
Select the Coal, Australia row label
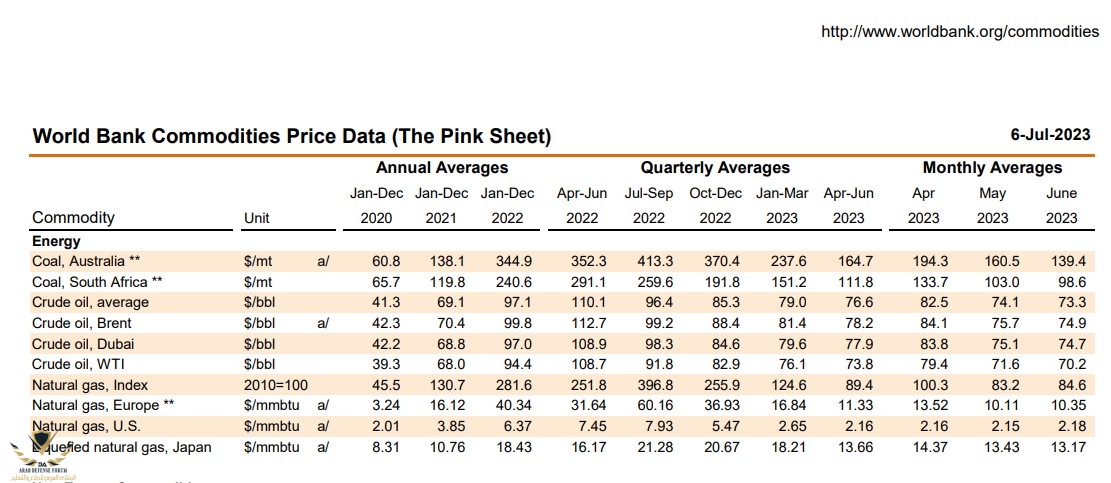click(87, 260)
